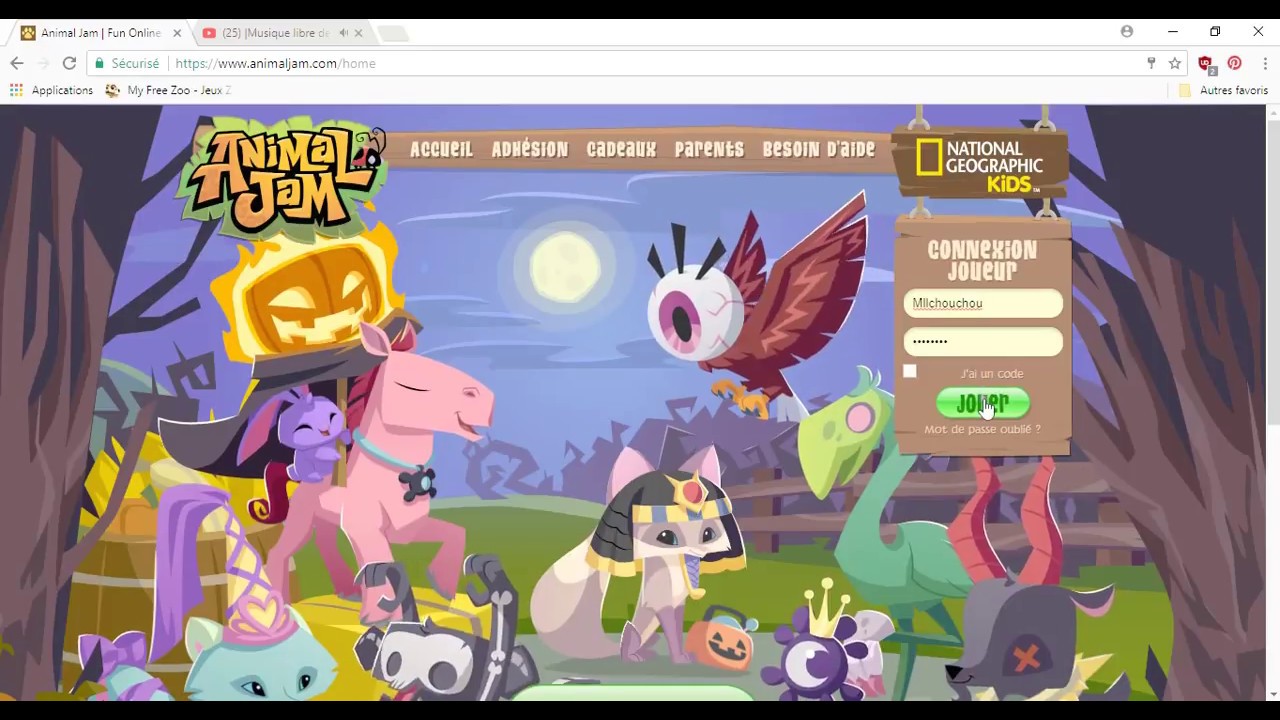Select the Animal Jam tab
1280x720 pixels.
tap(100, 33)
